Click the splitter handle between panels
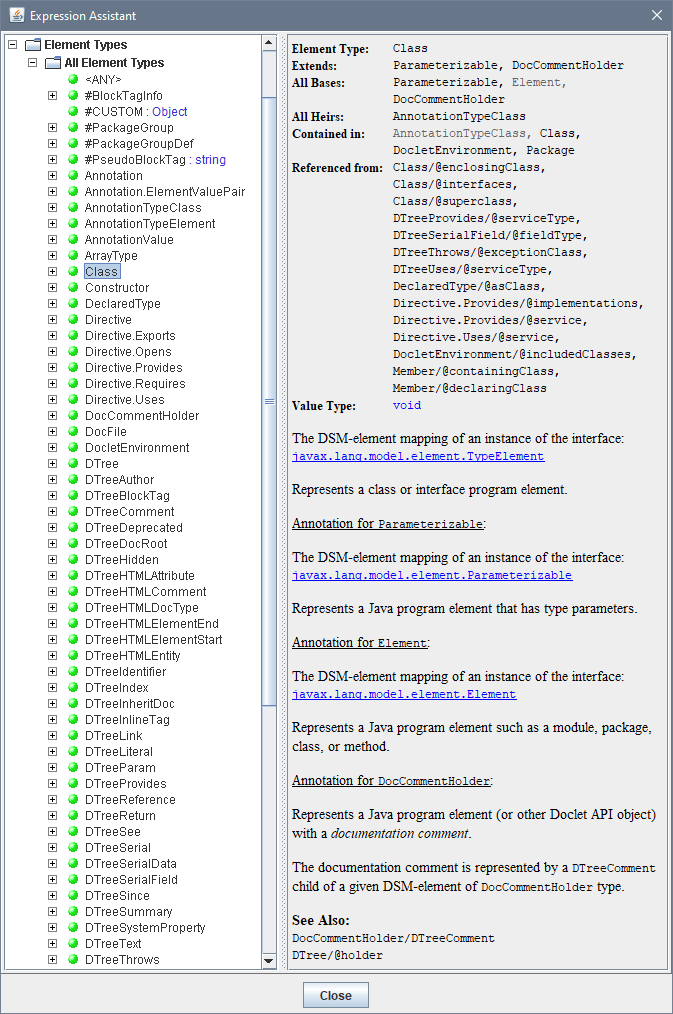This screenshot has width=673, height=1014. pos(282,500)
